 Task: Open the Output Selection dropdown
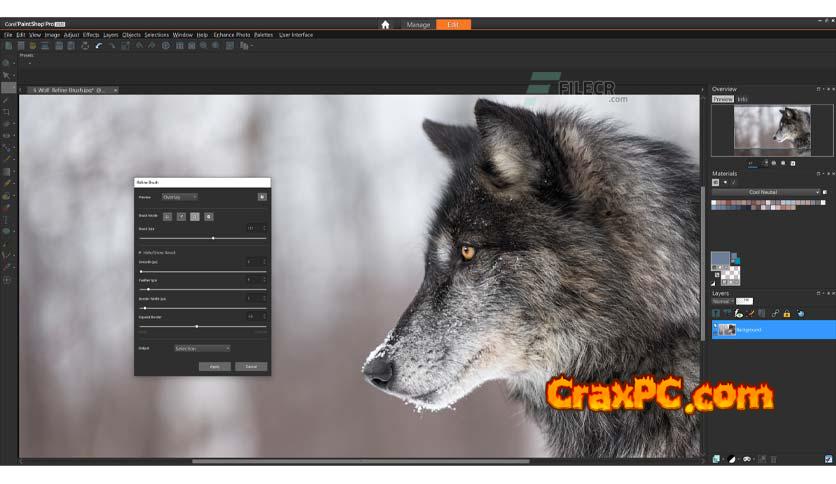pos(202,348)
